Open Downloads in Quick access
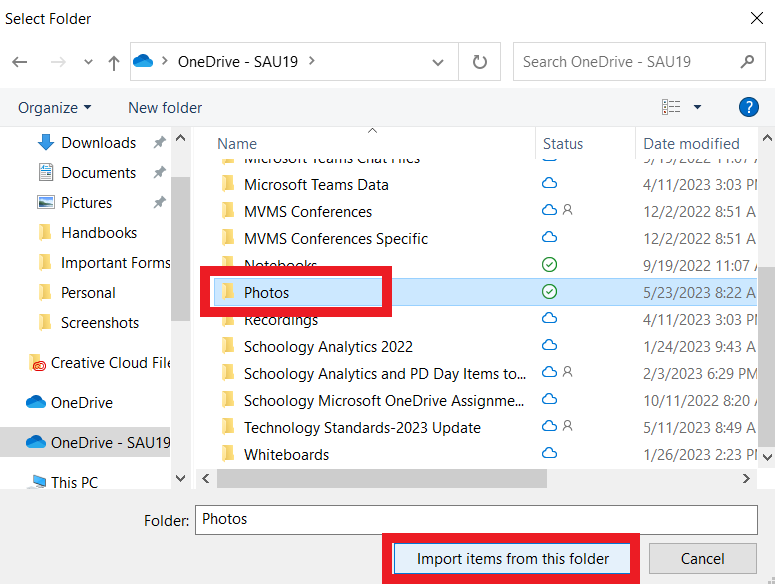This screenshot has height=584, width=775. [x=98, y=143]
